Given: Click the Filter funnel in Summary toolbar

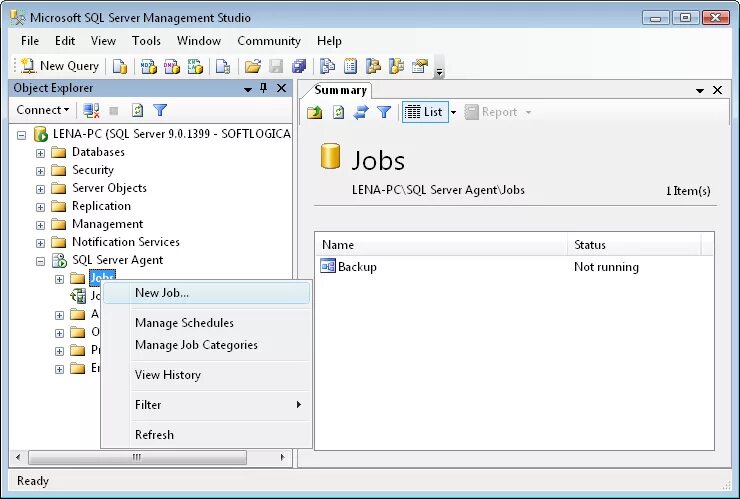Looking at the screenshot, I should tap(384, 112).
